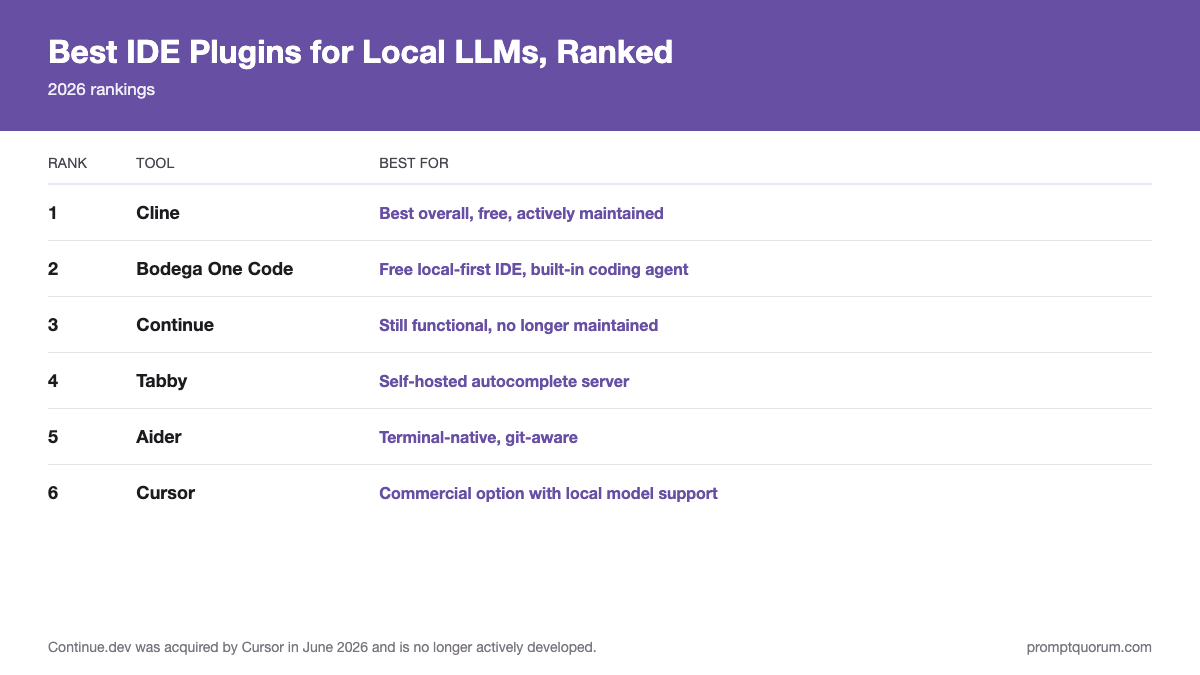This screenshot has height=675, width=1200.
Task: Click the footnote about Continue.dev acquisition
Action: pos(322,647)
